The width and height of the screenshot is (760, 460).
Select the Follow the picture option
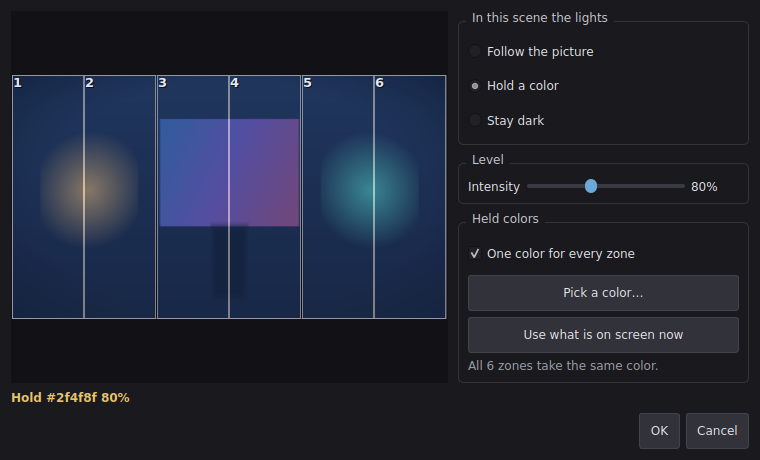tap(531, 51)
